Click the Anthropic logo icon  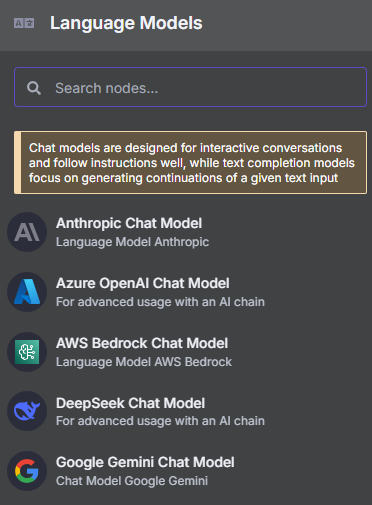point(27,232)
